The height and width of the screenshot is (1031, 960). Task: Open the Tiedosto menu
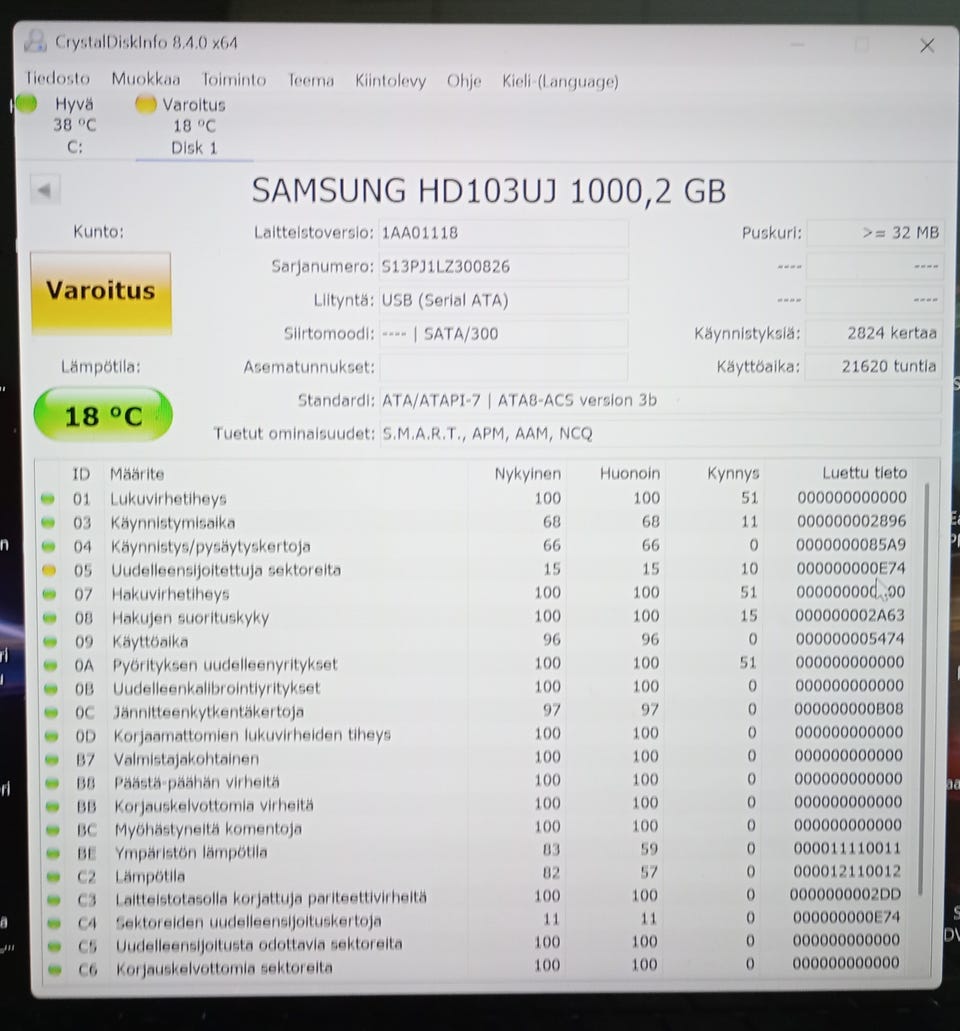click(57, 78)
